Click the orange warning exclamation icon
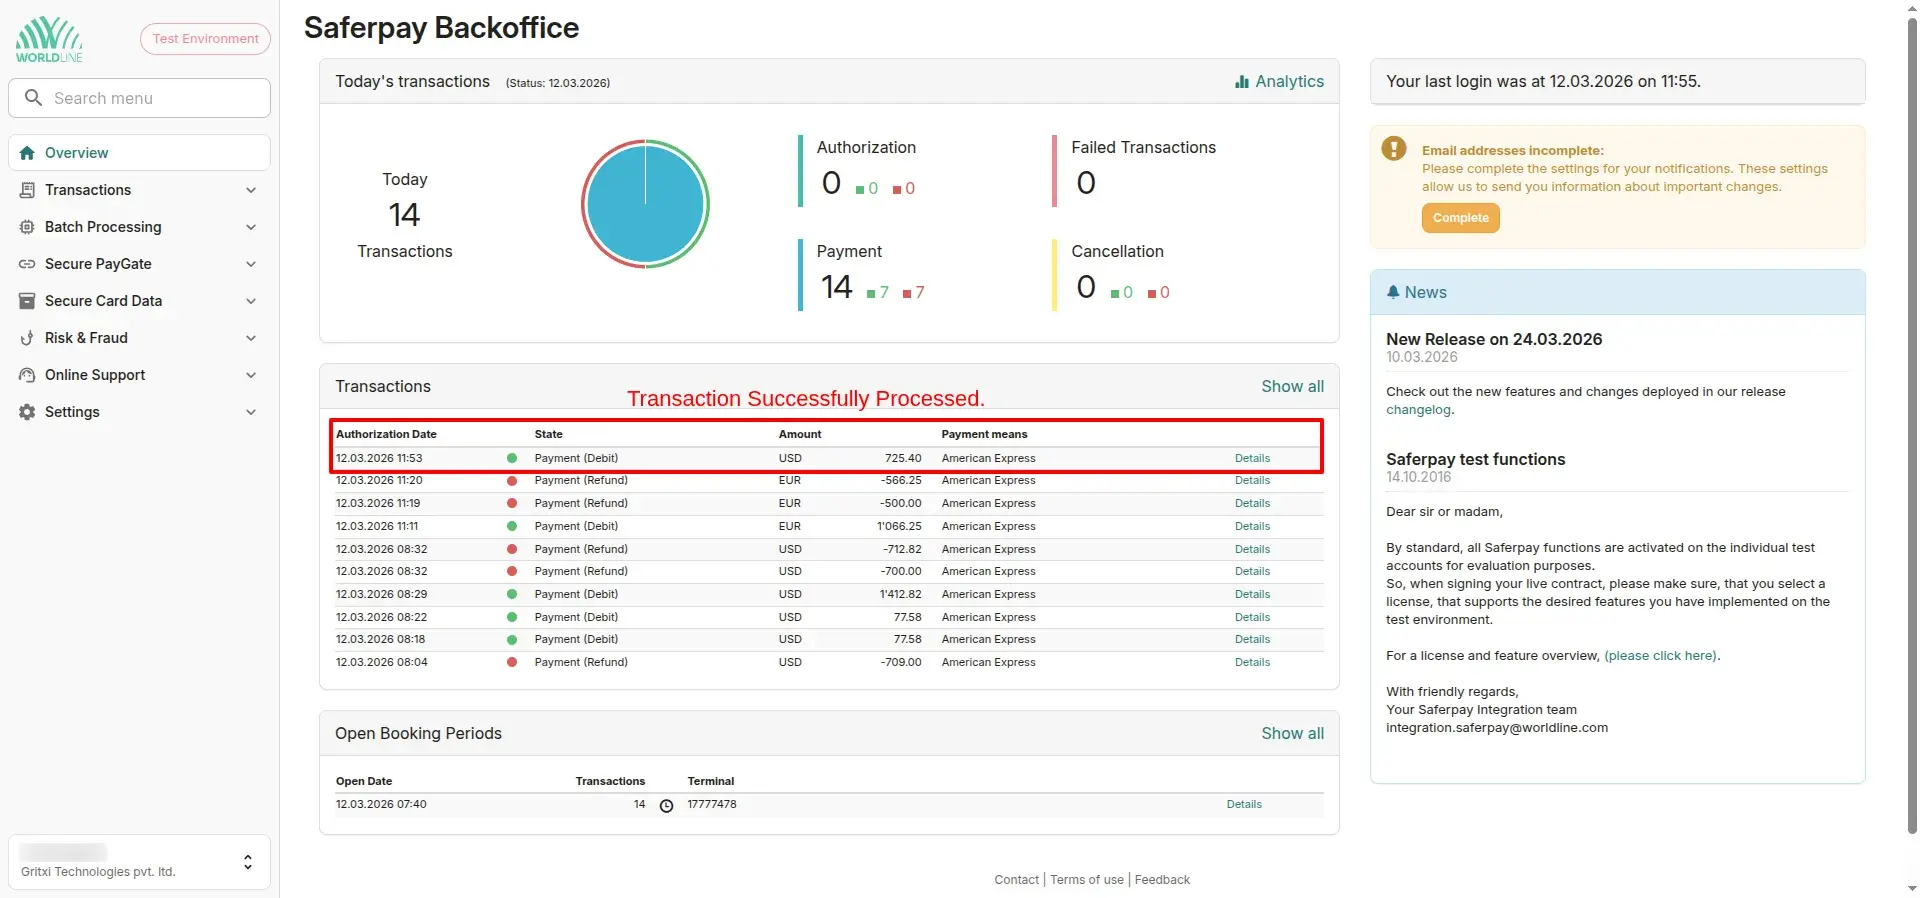Viewport: 1920px width, 898px height. [1394, 149]
